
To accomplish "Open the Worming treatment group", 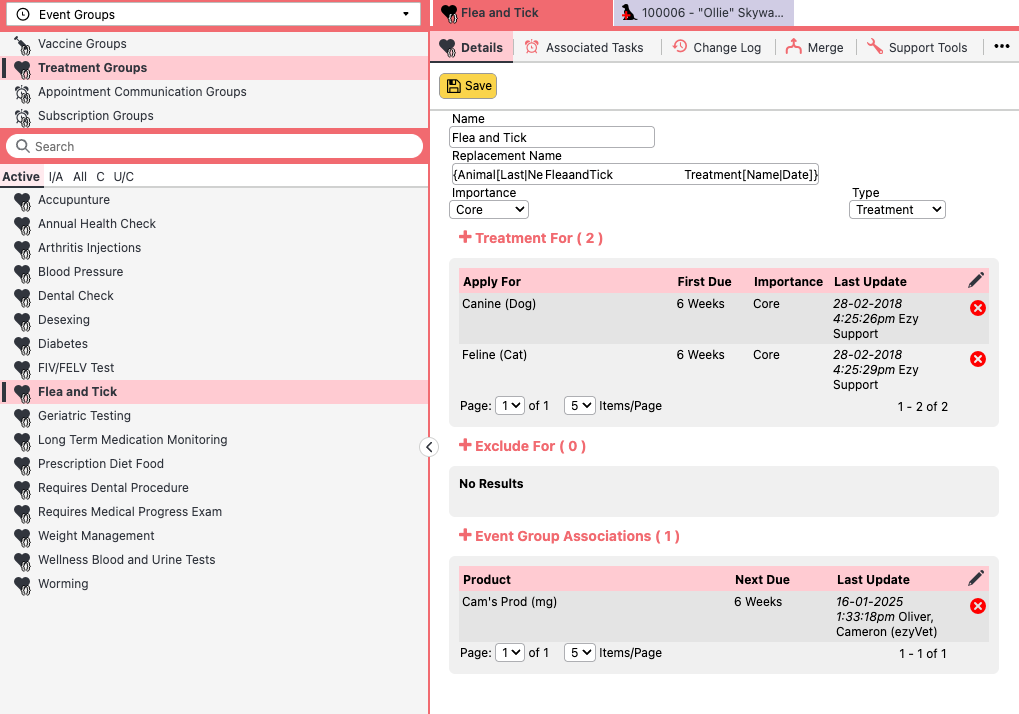I will (x=63, y=584).
